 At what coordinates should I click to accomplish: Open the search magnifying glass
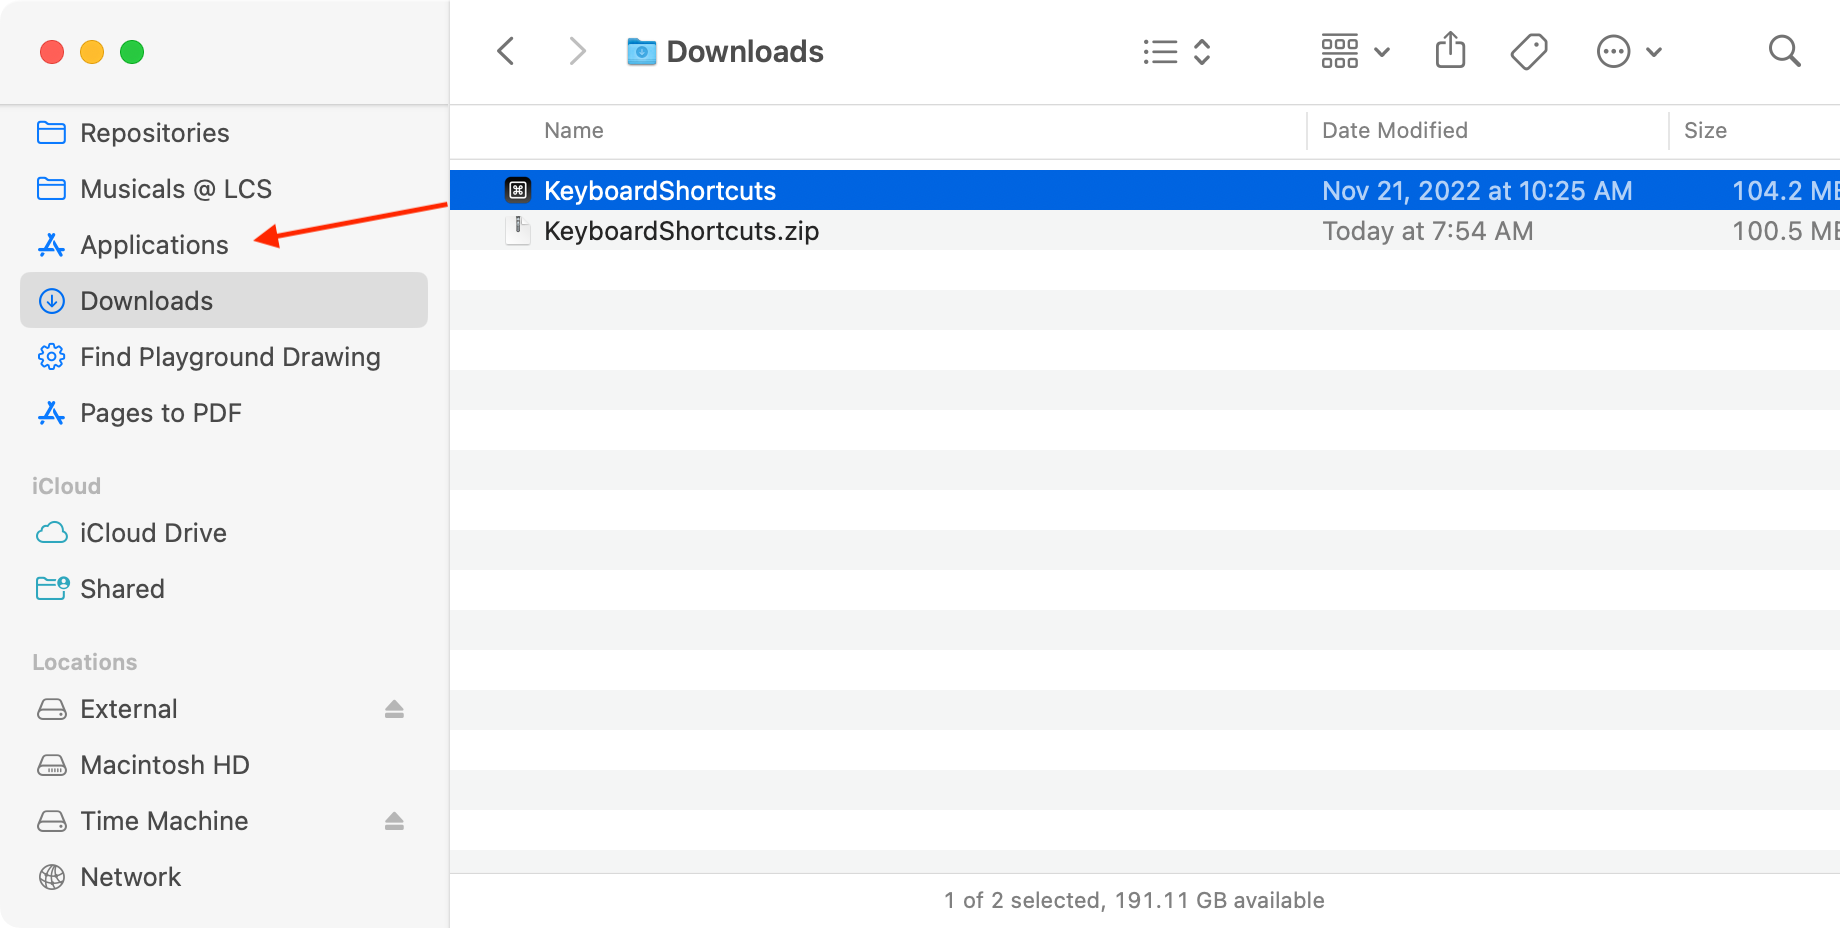click(1784, 51)
